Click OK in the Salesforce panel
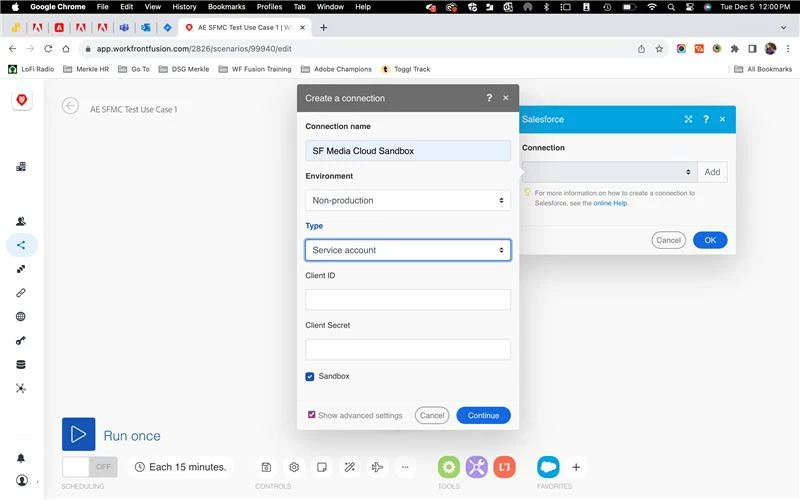Viewport: 800px width, 500px height. [710, 240]
